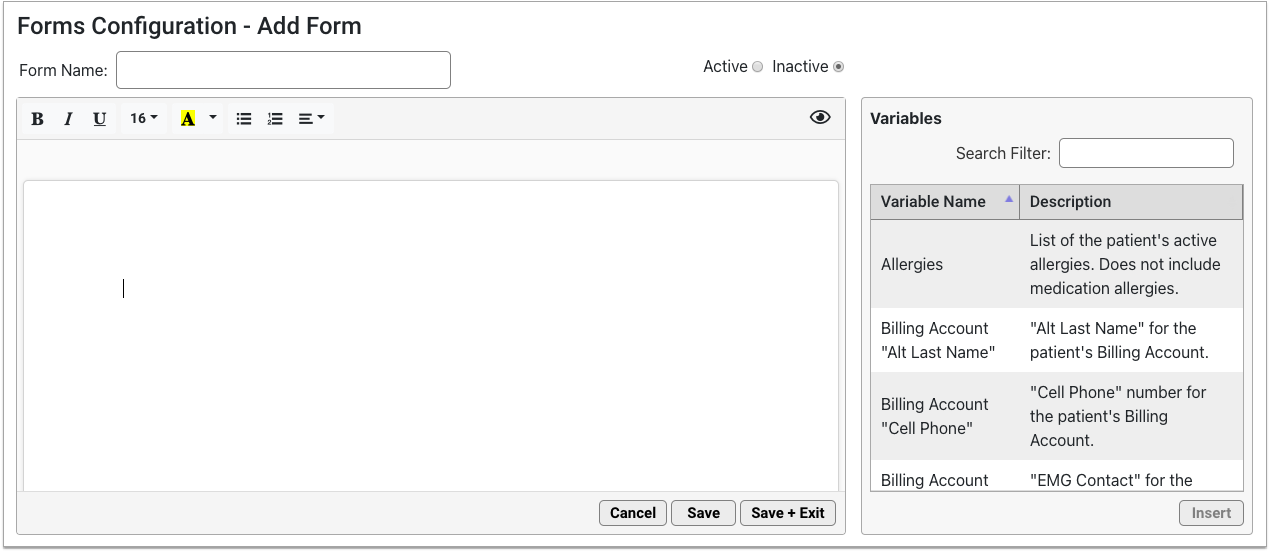This screenshot has width=1270, height=552.
Task: Insert a bulleted list
Action: pos(244,119)
